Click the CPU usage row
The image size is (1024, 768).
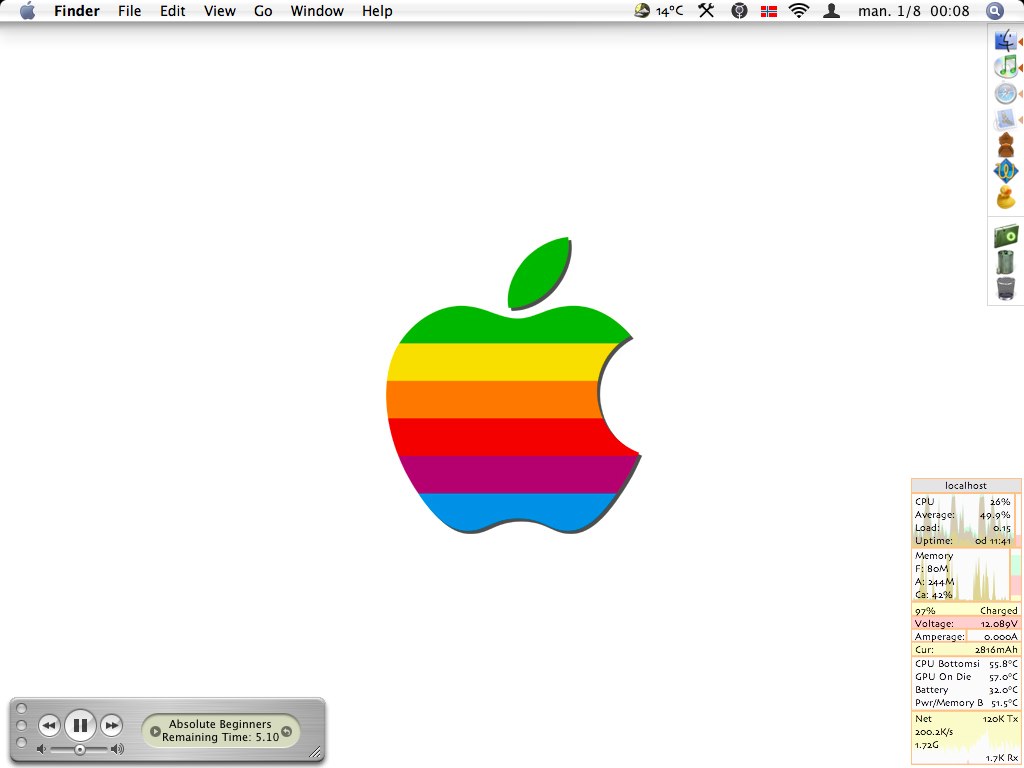point(963,502)
